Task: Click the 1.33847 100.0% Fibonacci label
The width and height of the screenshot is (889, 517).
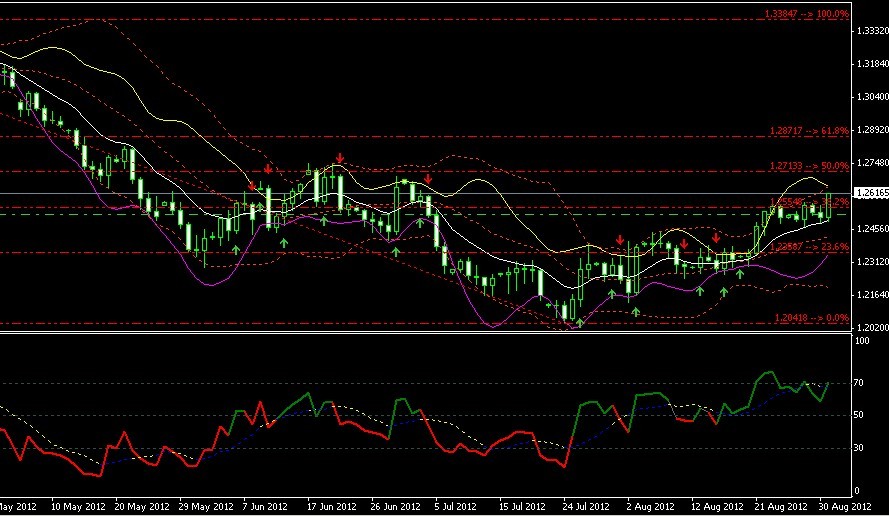Action: (x=807, y=14)
